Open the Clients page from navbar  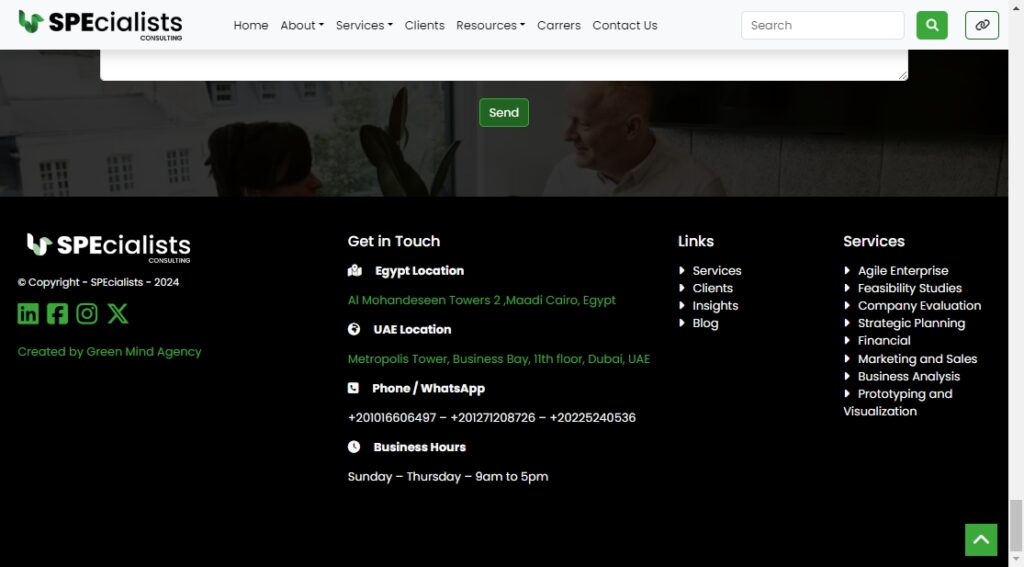point(424,25)
